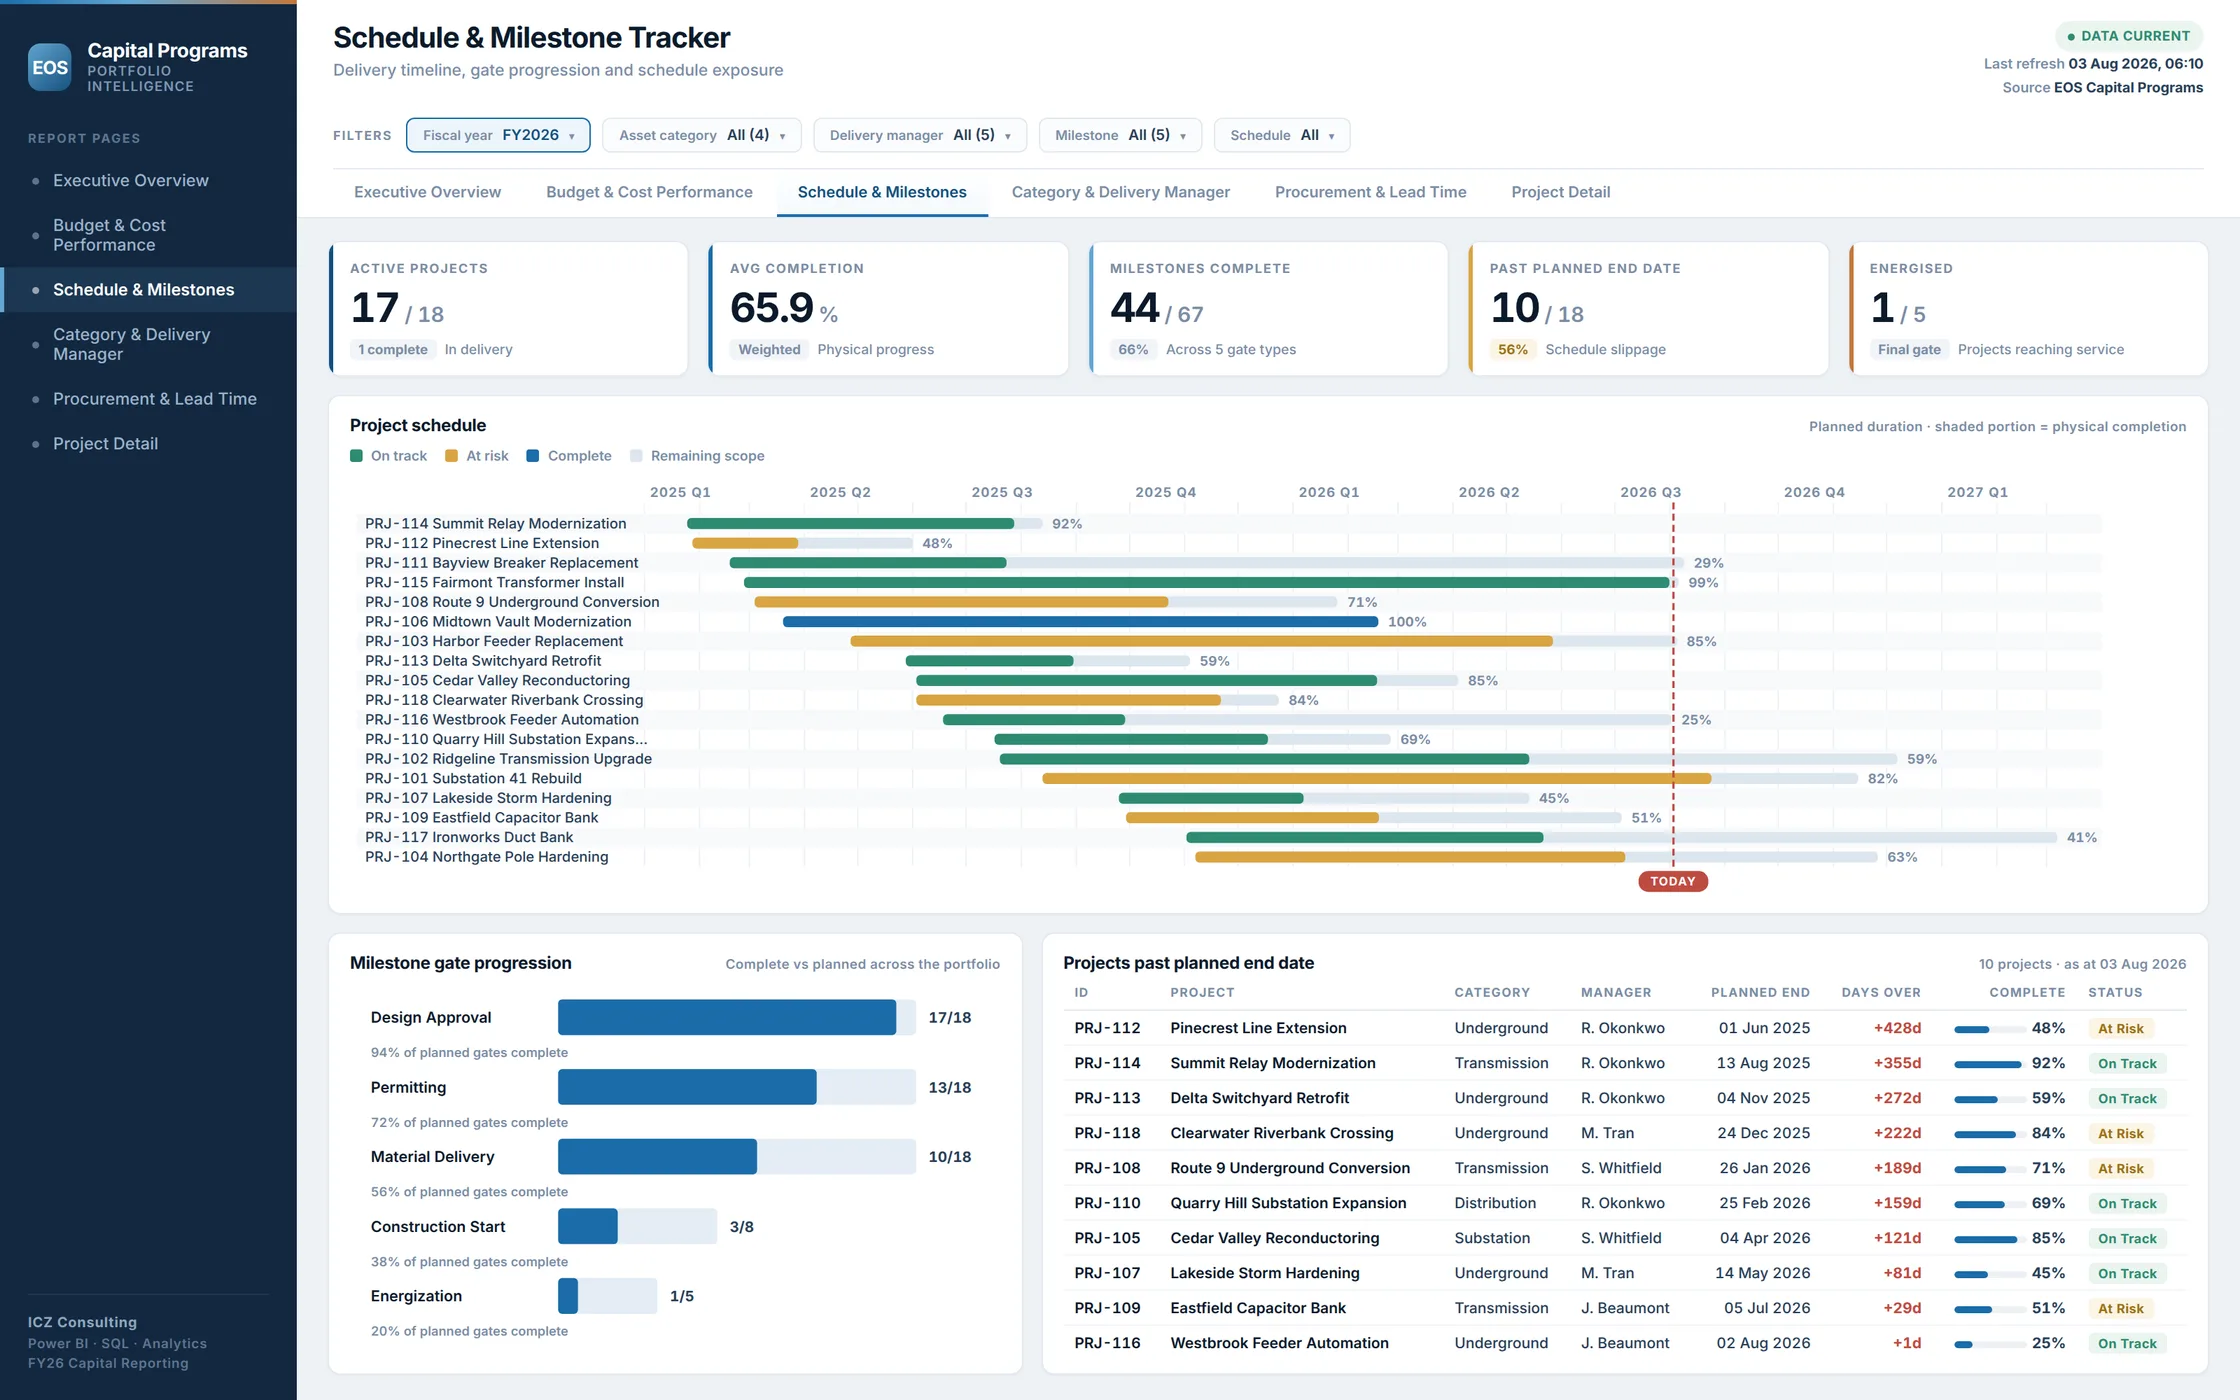
Task: Select the Avg Completion KPI card
Action: click(x=889, y=309)
